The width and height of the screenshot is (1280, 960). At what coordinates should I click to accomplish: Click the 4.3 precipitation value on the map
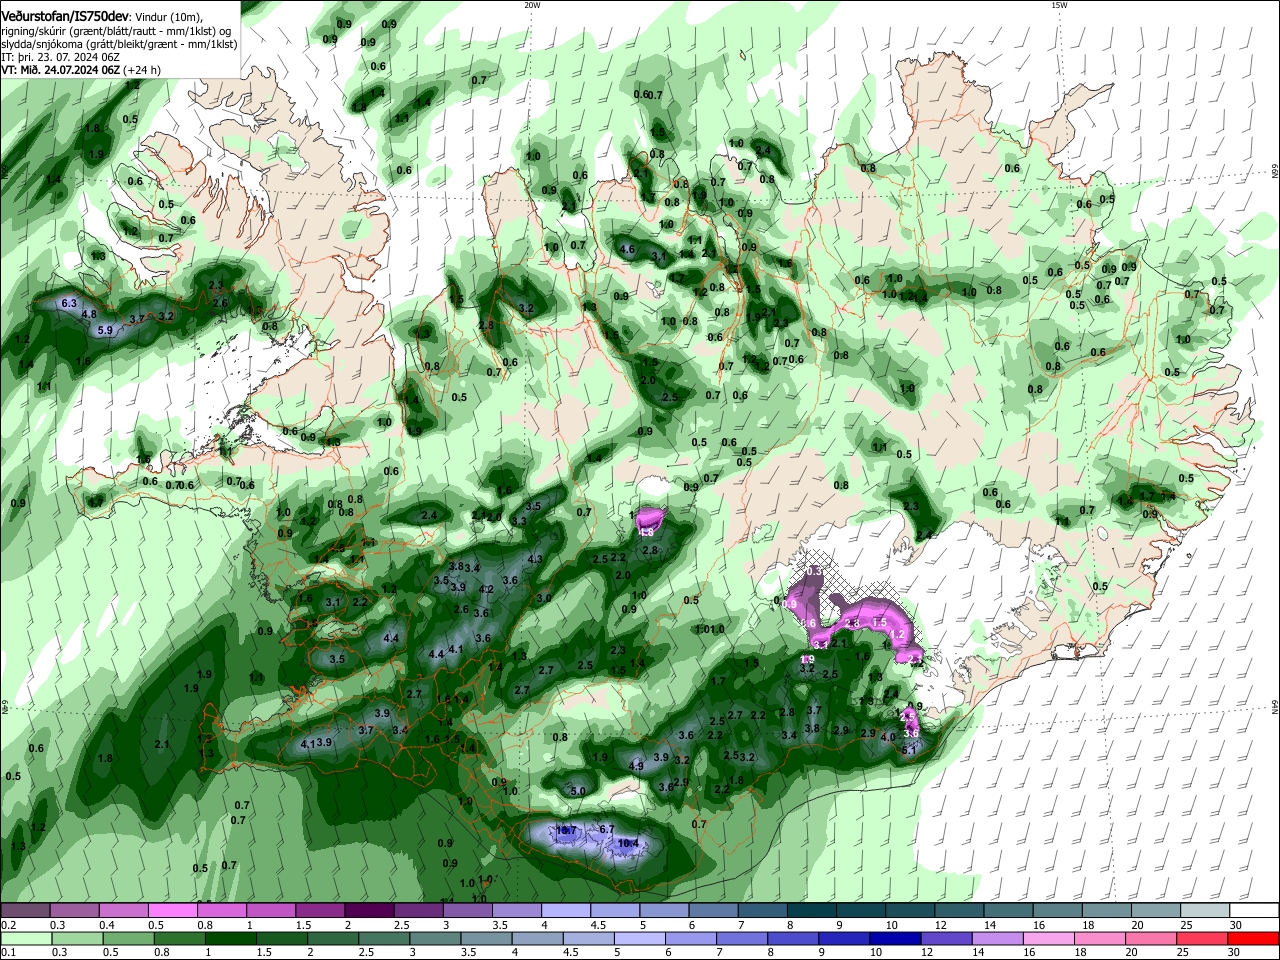(x=535, y=559)
